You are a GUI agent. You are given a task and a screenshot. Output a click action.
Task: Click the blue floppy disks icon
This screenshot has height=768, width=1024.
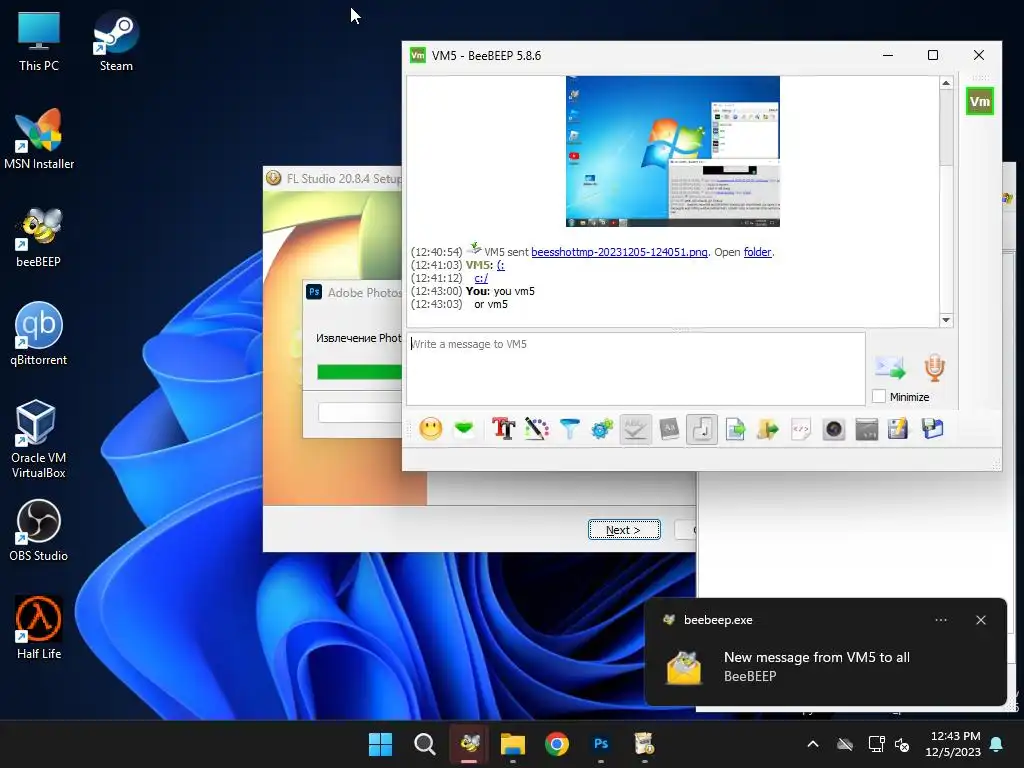tap(933, 429)
